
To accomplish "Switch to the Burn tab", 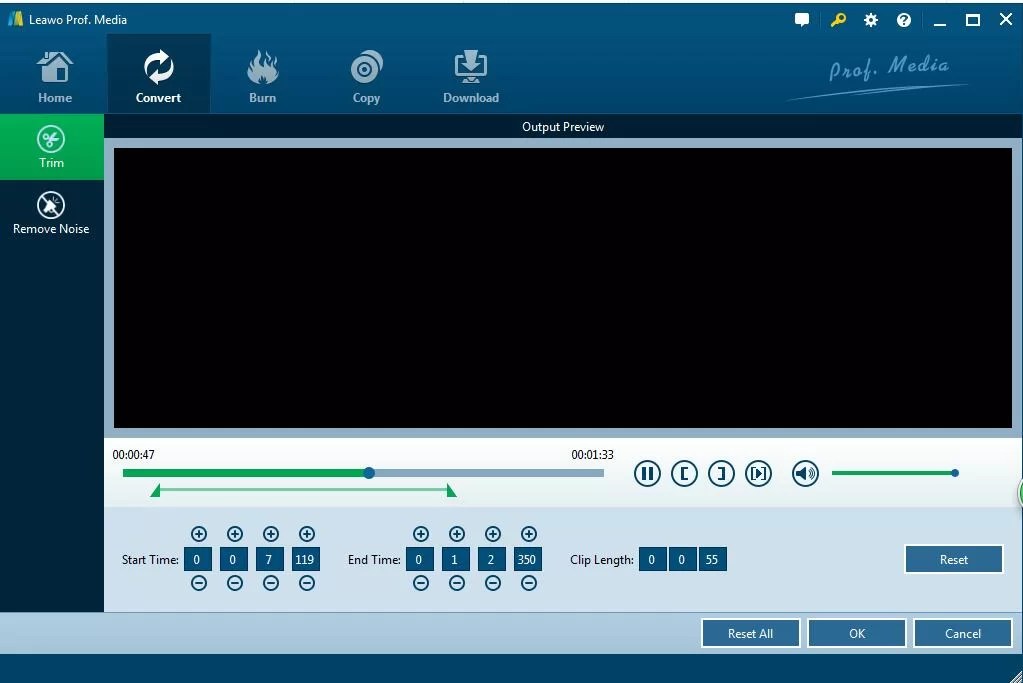I will click(x=262, y=73).
